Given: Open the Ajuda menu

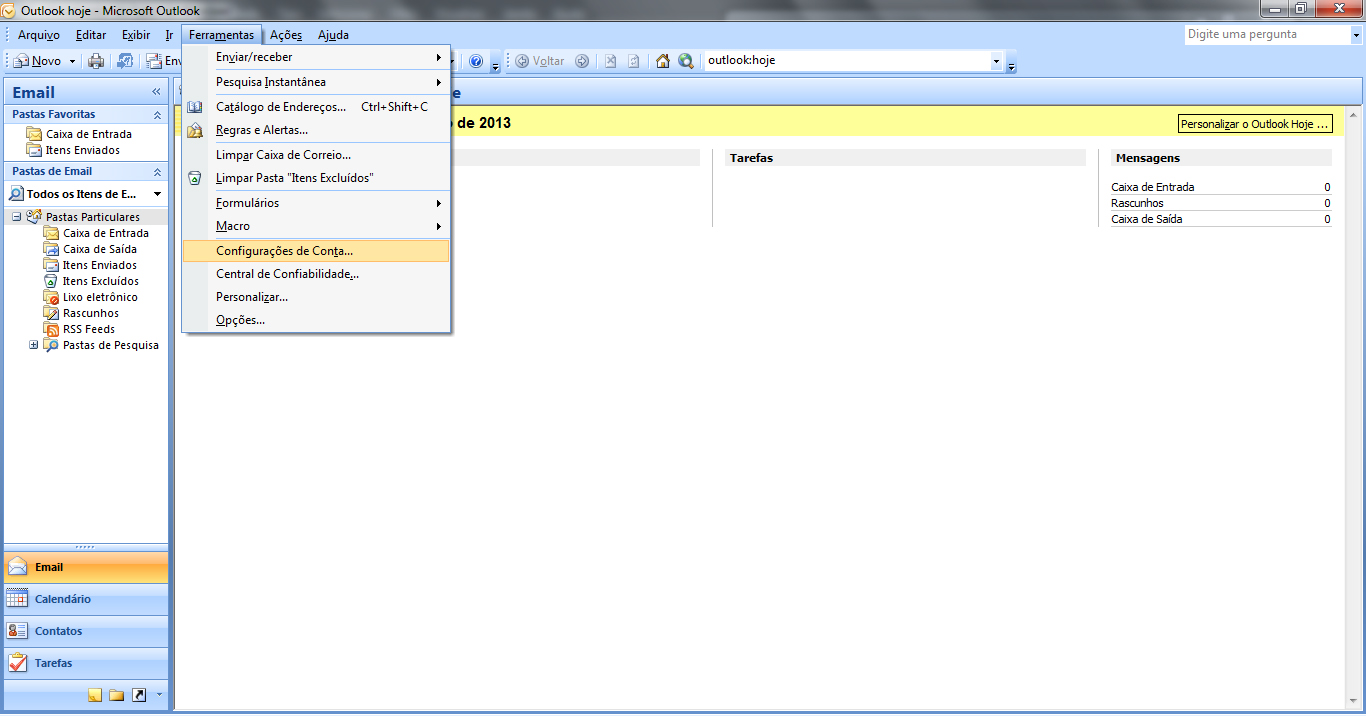Looking at the screenshot, I should click(x=333, y=35).
